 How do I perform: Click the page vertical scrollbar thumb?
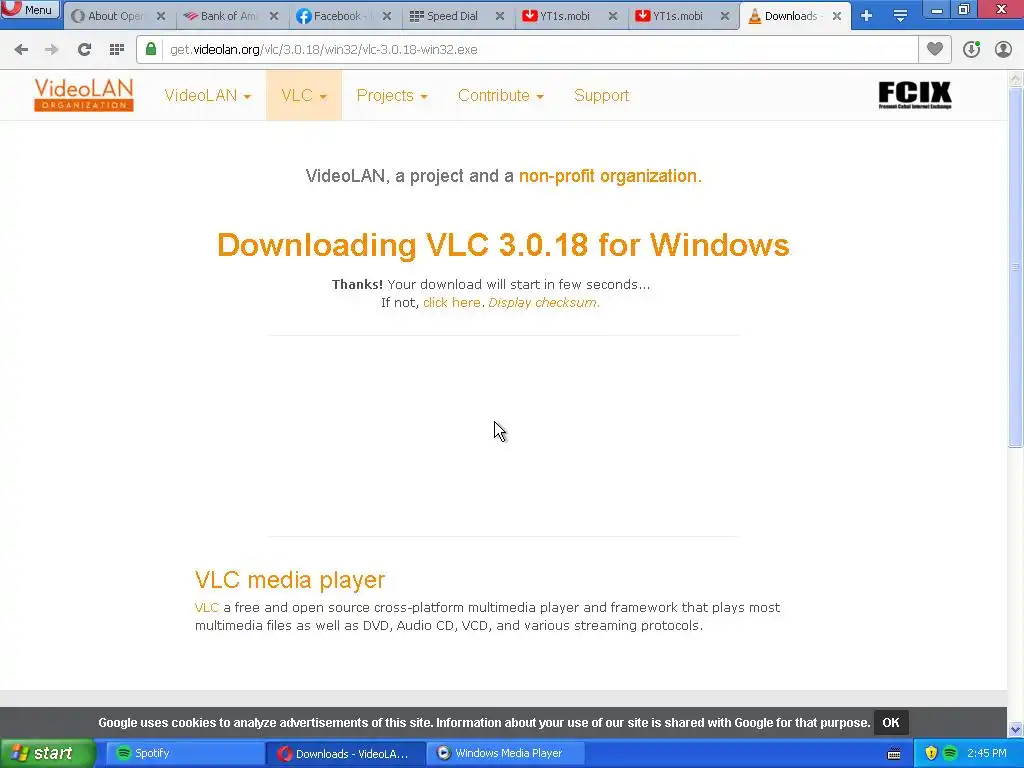1016,268
